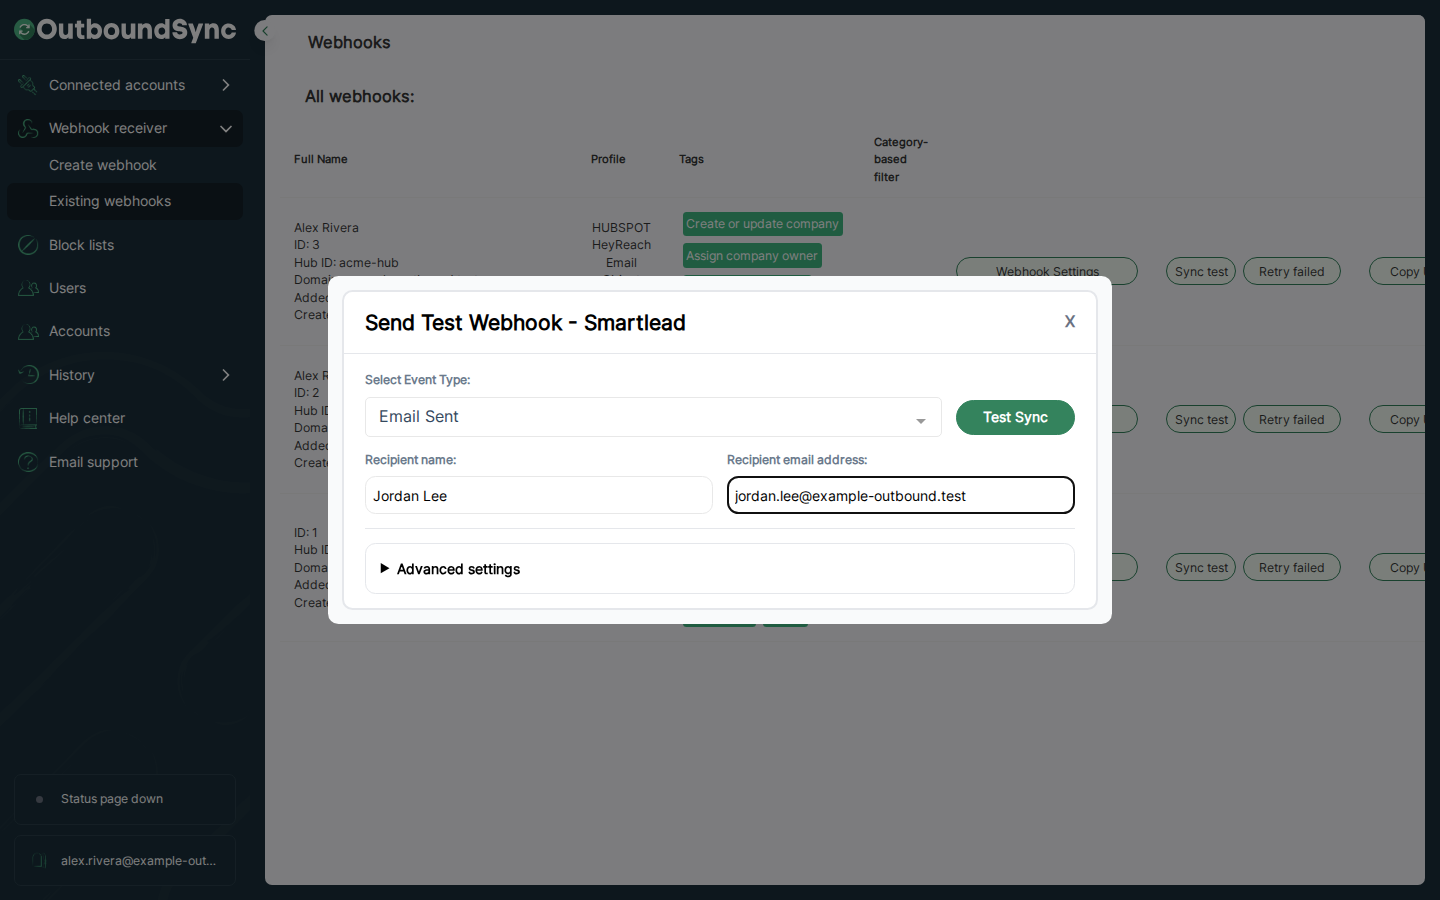The height and width of the screenshot is (900, 1440).
Task: Click the HUBSPOT profile text
Action: tap(621, 228)
